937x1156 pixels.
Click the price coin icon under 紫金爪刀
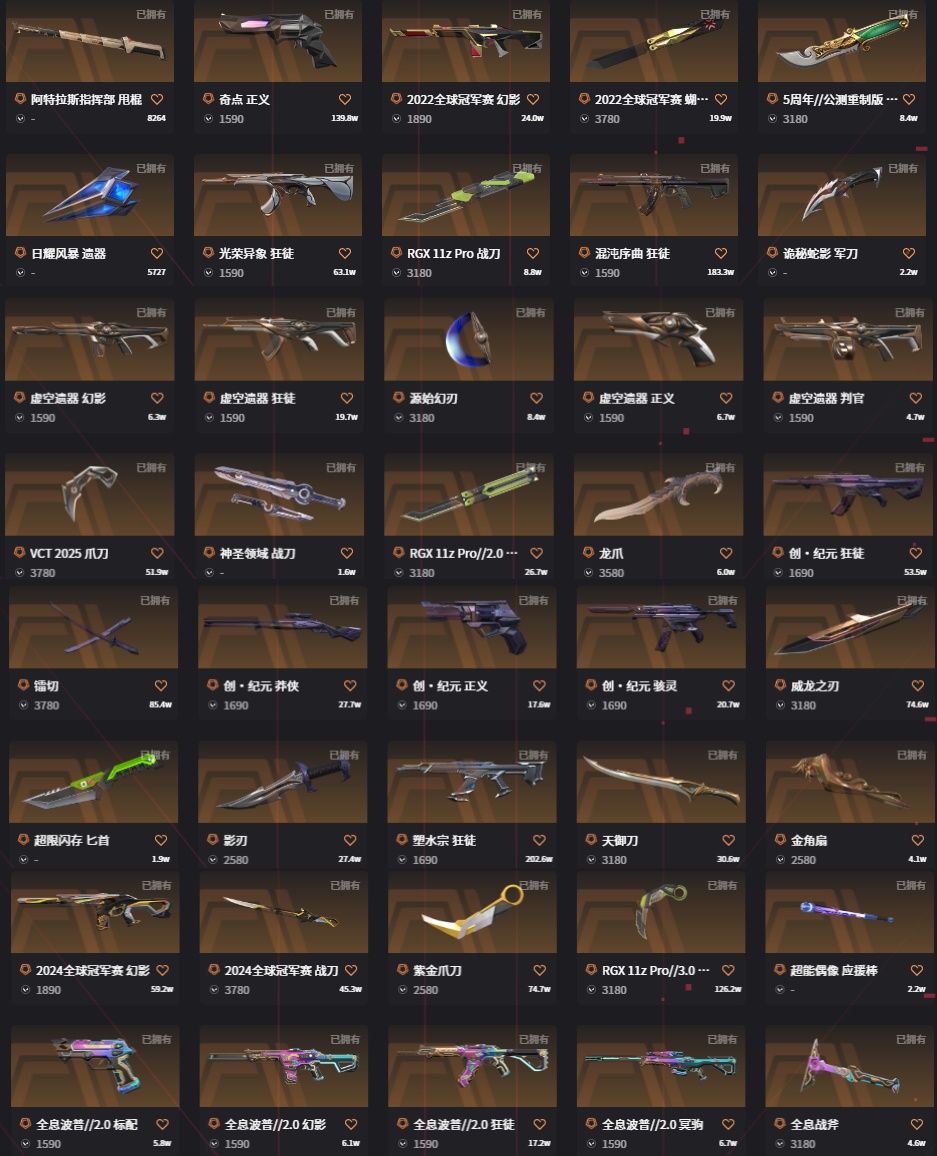click(x=403, y=989)
